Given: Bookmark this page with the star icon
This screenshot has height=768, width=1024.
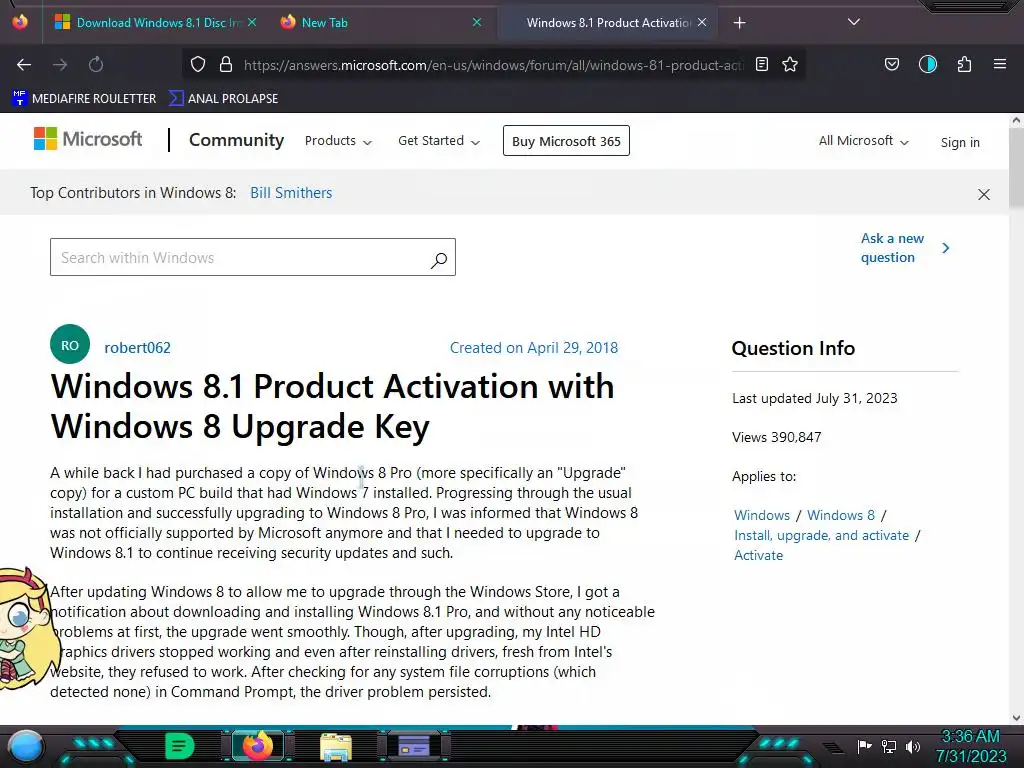Looking at the screenshot, I should tap(790, 65).
